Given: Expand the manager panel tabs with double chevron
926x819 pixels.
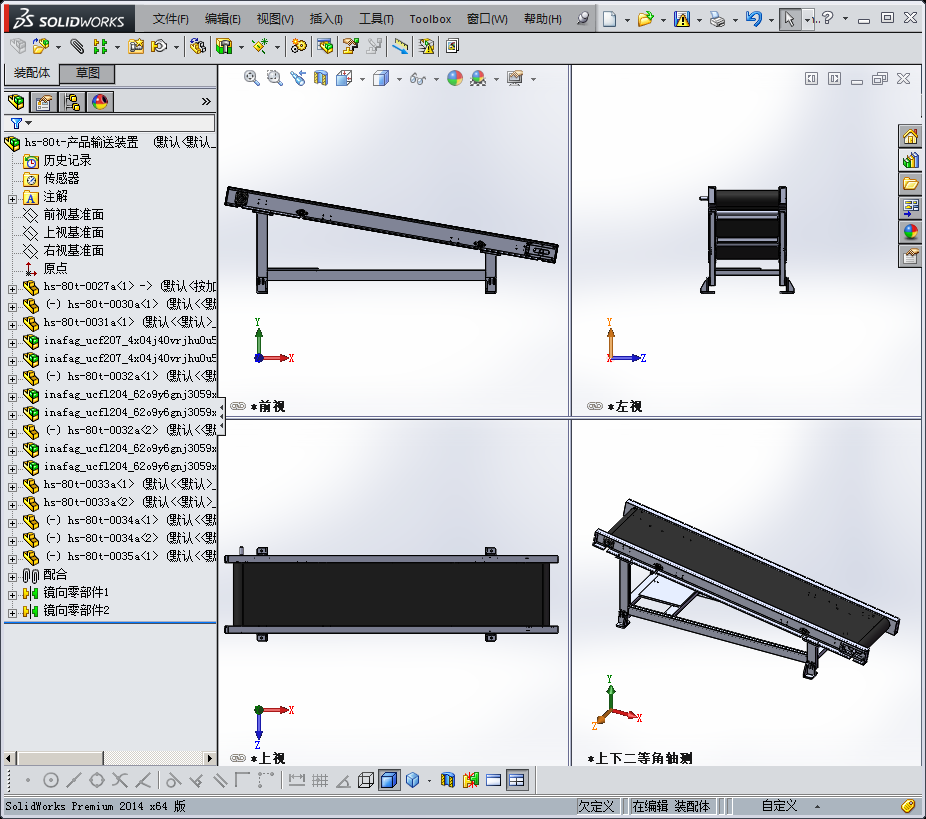Looking at the screenshot, I should [206, 102].
